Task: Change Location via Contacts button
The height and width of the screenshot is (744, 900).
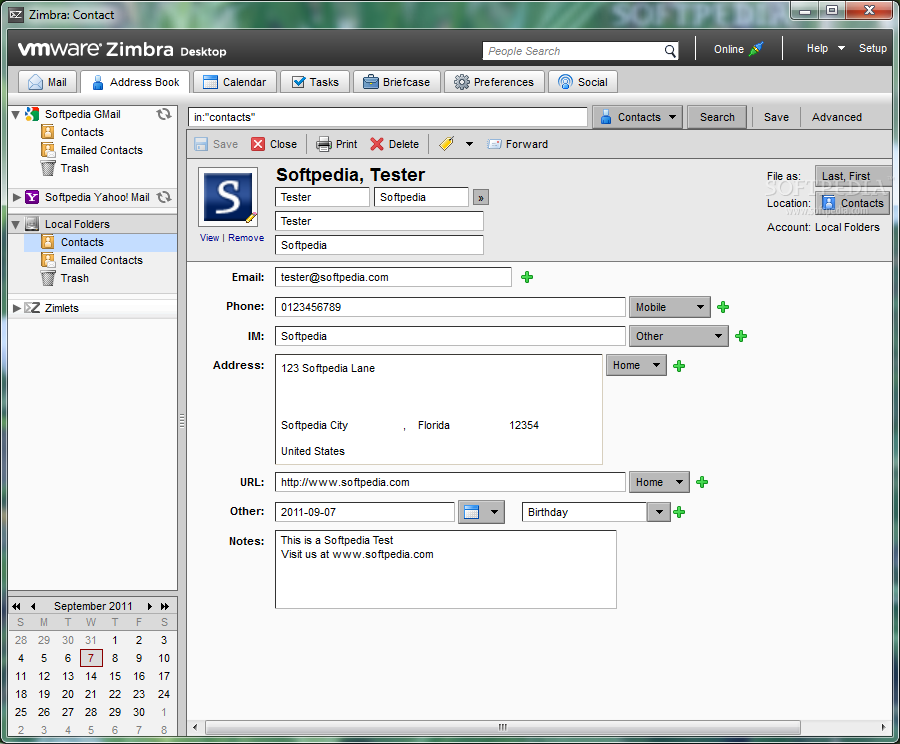Action: 852,203
